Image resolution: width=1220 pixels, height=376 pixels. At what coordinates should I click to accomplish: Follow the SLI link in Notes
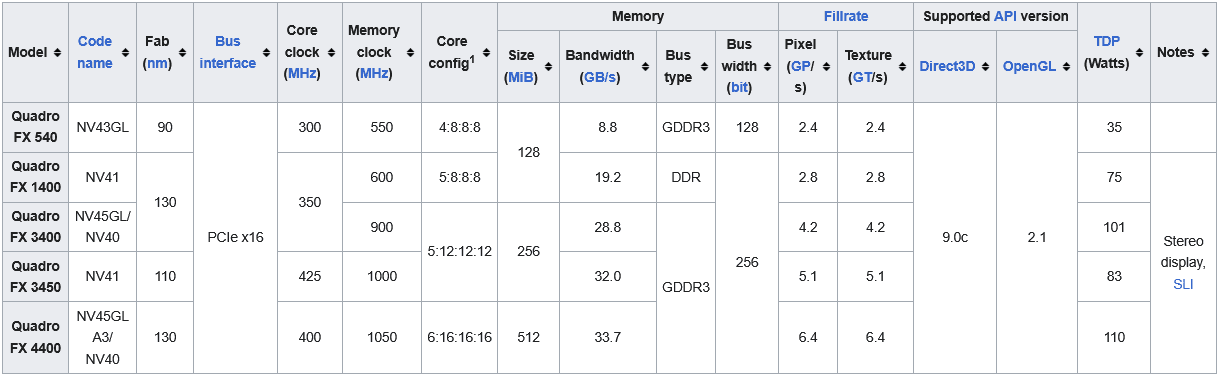point(1183,284)
